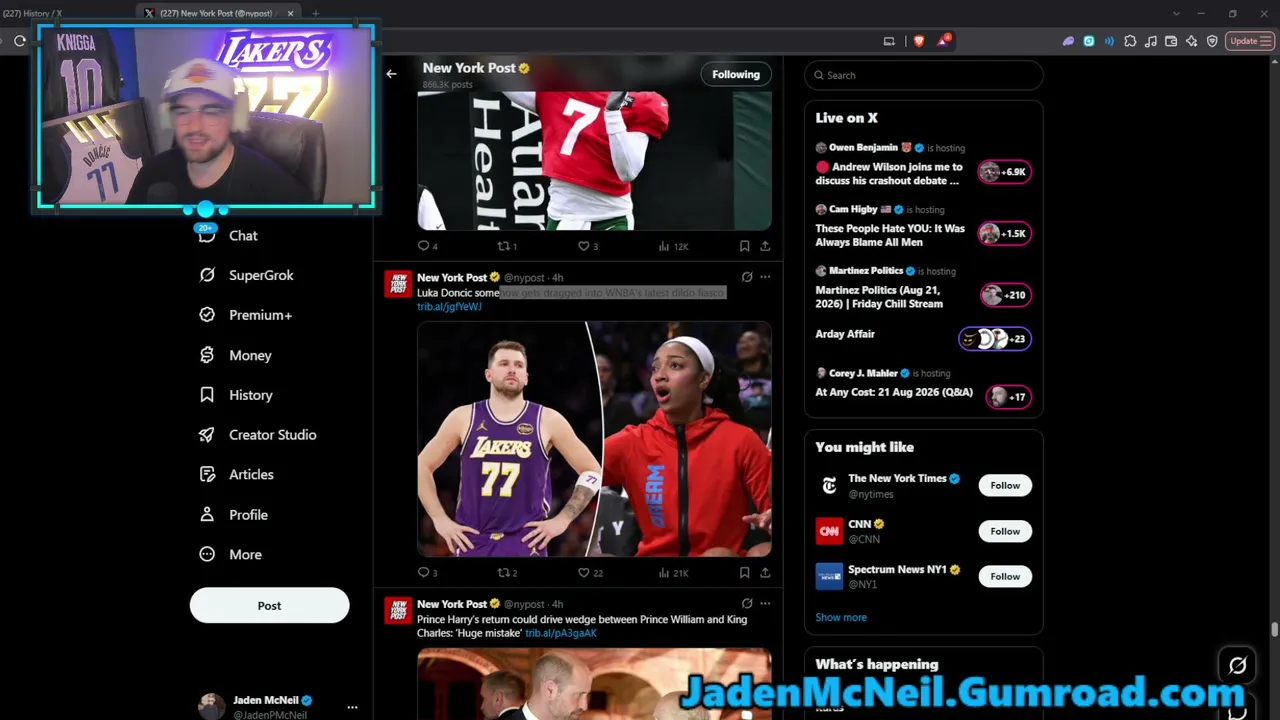Share the top post with 12K views
Viewport: 1280px width, 720px height.
coord(765,246)
